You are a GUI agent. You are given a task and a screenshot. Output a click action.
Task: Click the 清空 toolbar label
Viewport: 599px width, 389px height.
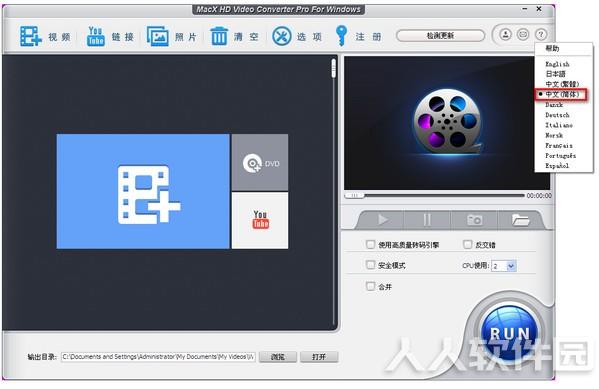click(x=246, y=37)
